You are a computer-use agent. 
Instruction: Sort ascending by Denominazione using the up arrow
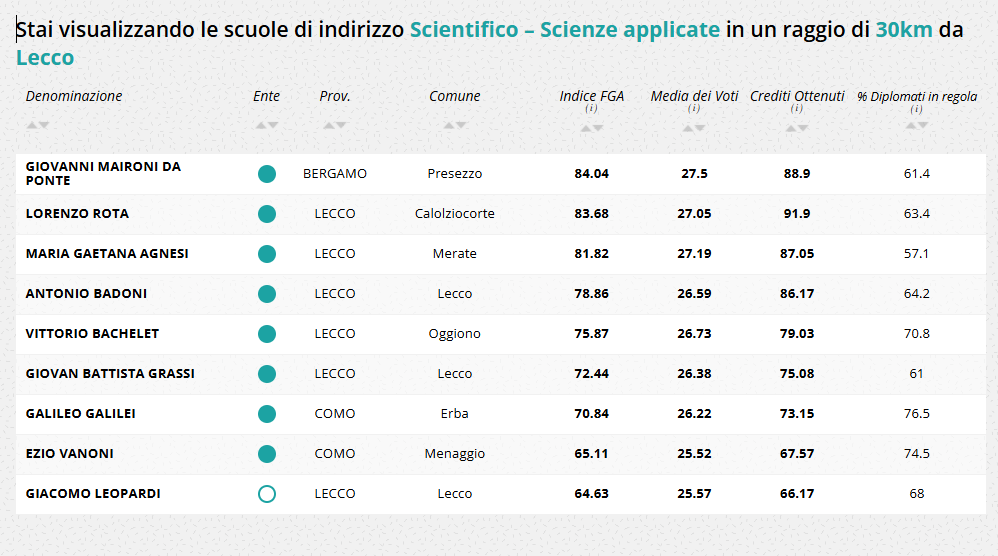(x=32, y=125)
